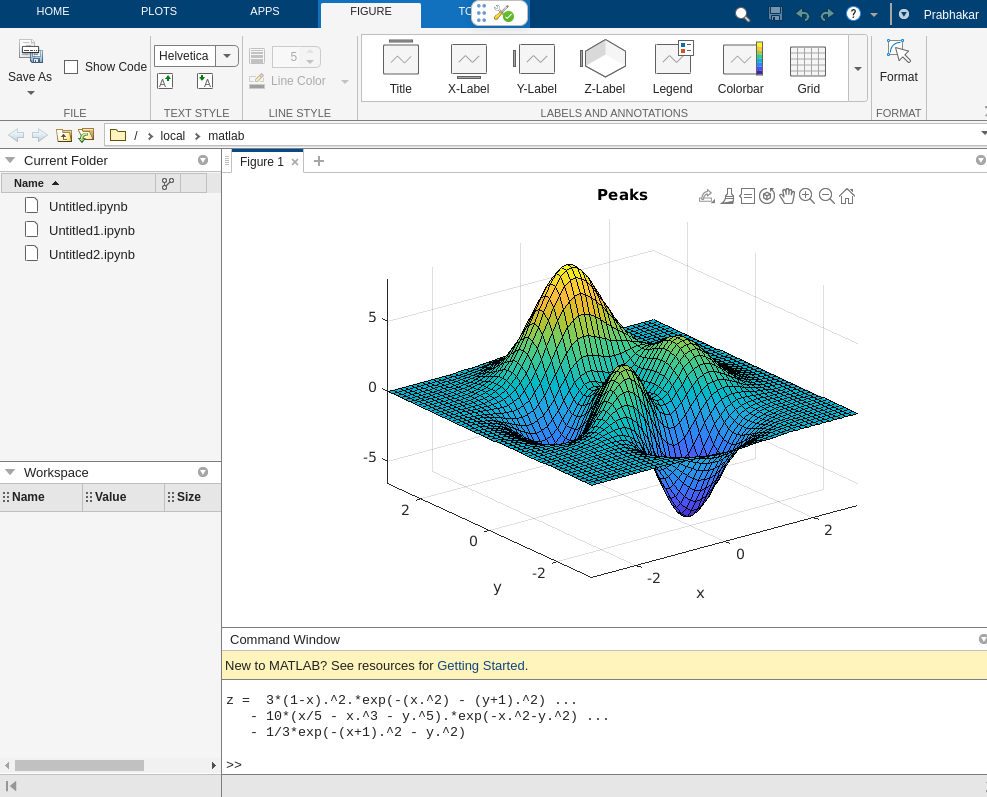Select the Data Tips icon on the axes toolbar

(x=747, y=196)
